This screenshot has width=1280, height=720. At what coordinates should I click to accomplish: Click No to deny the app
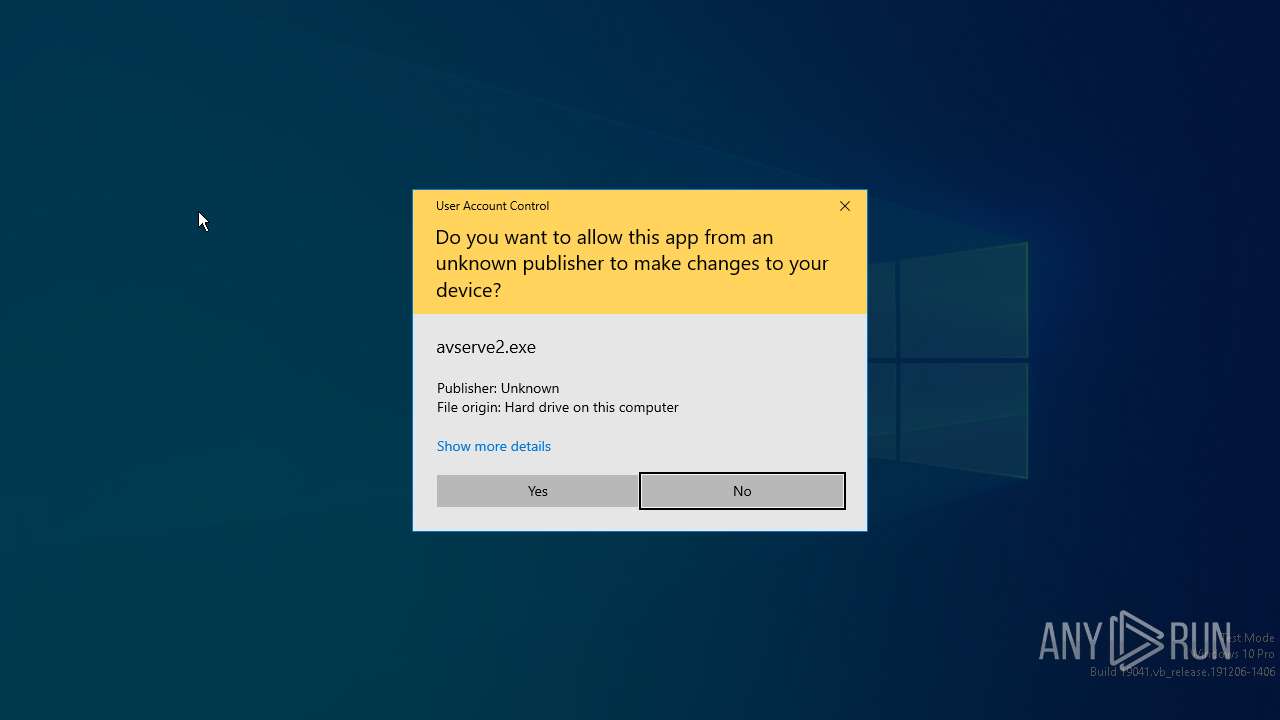(x=742, y=491)
